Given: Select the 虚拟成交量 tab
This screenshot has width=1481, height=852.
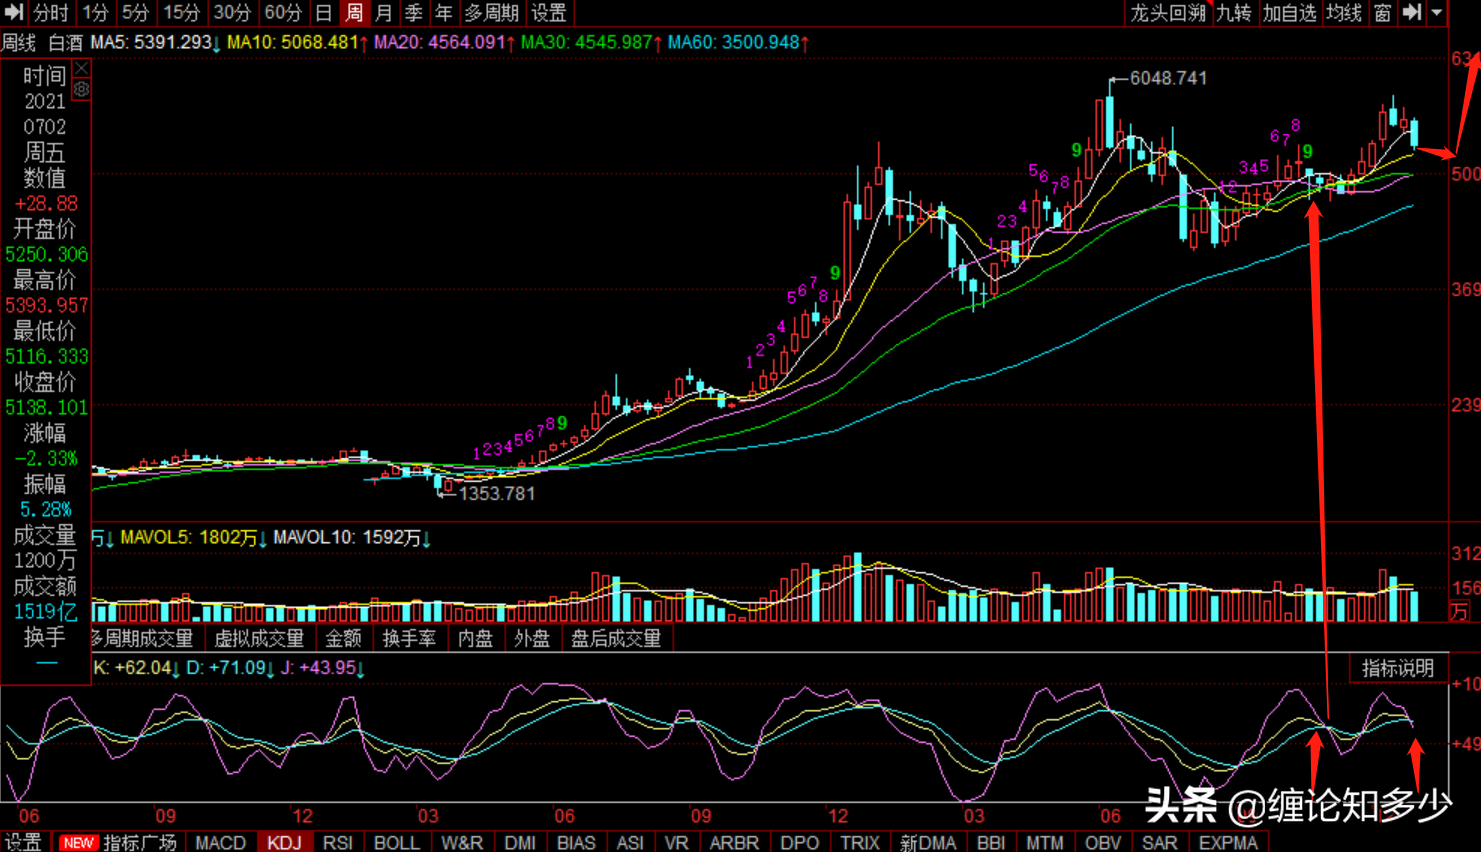Looking at the screenshot, I should [259, 638].
